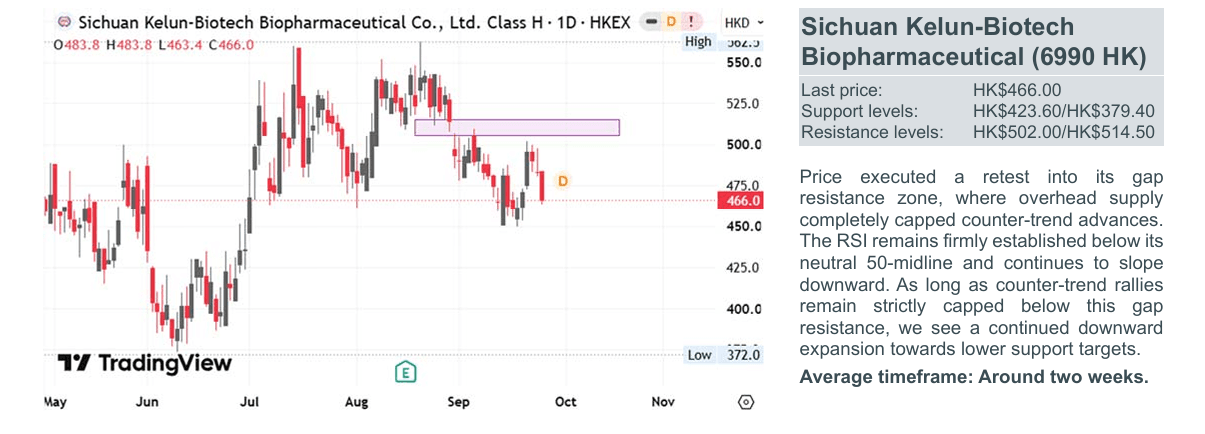
Task: Click the Sep label on time axis
Action: pyautogui.click(x=460, y=402)
